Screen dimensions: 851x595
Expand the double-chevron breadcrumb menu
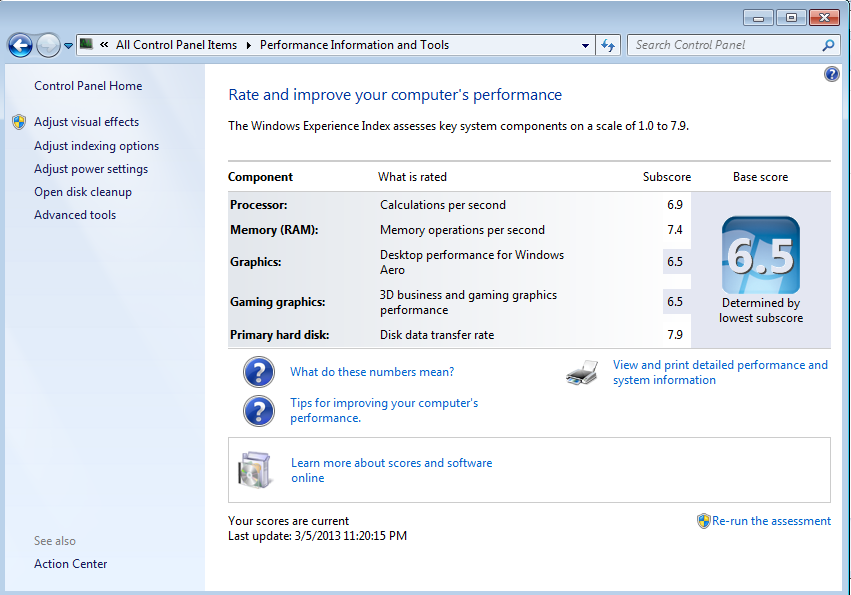click(104, 45)
